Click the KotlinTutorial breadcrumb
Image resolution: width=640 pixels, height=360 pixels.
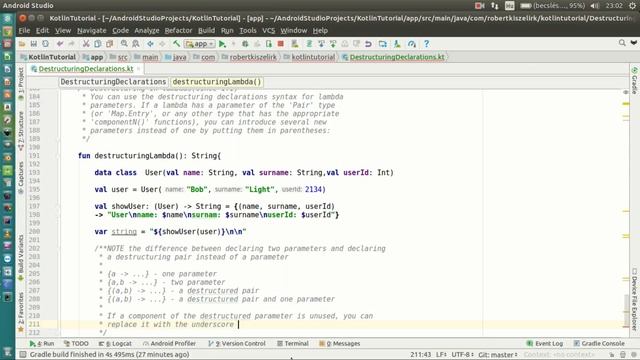point(48,57)
